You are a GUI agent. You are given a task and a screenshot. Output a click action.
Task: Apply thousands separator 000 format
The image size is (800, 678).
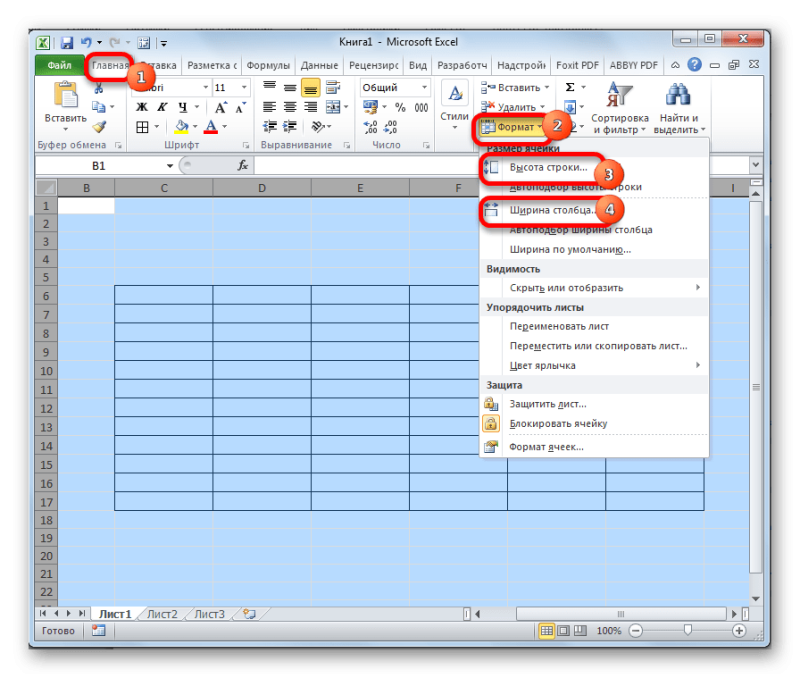tap(421, 107)
